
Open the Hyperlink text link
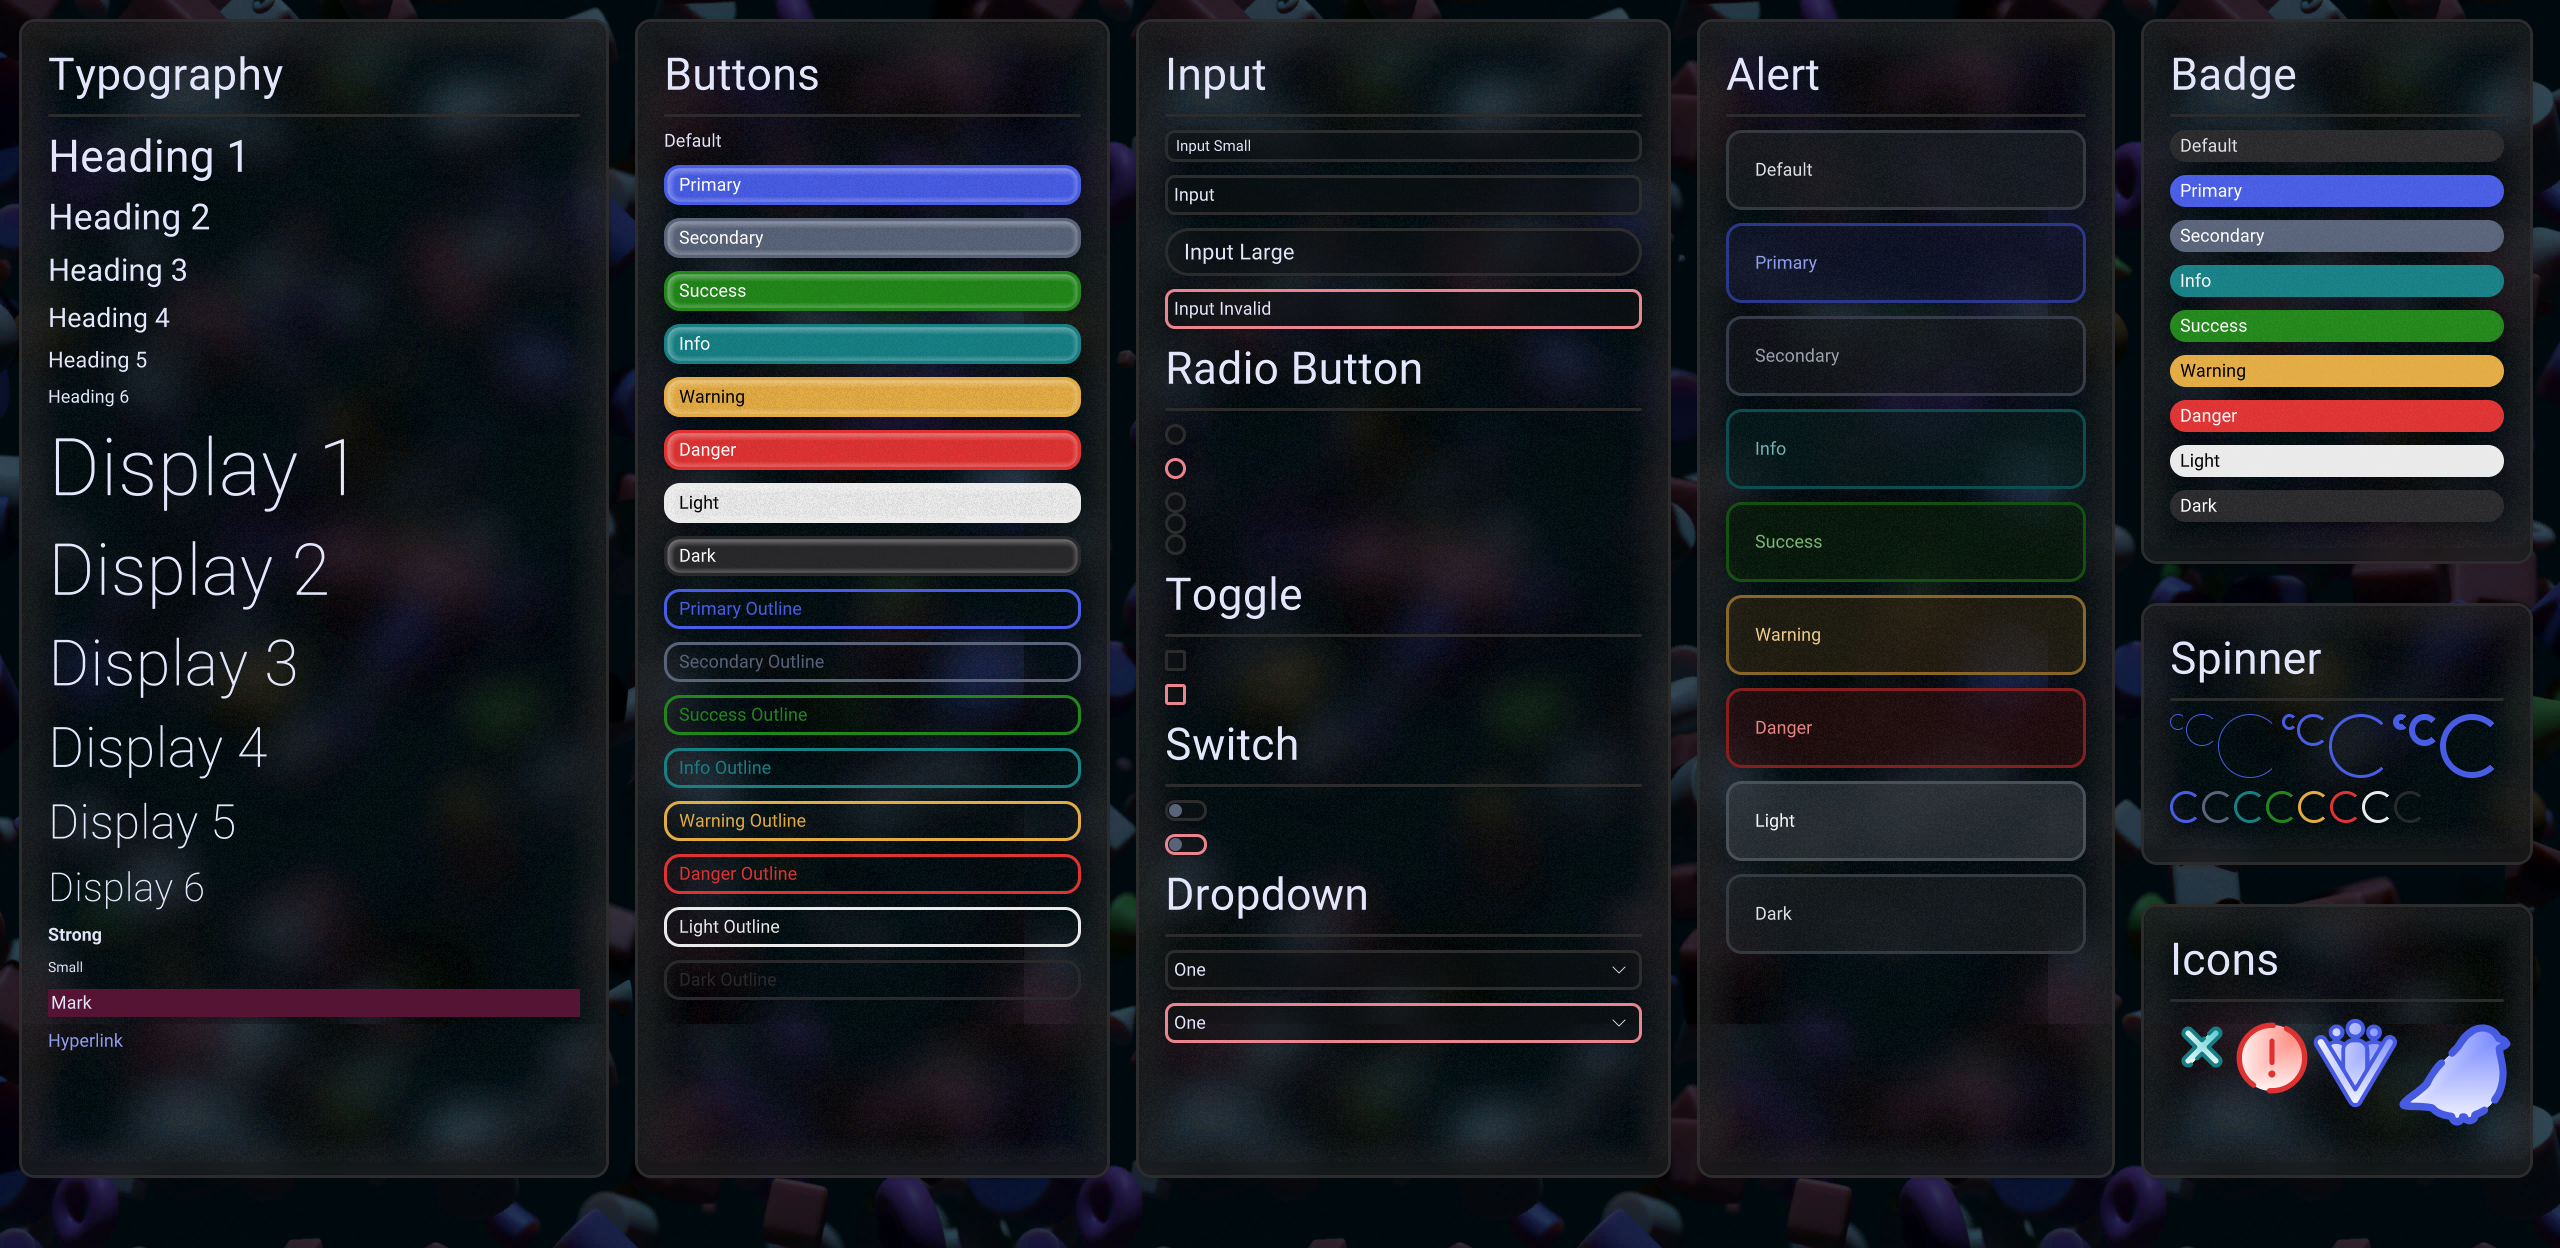coord(85,1040)
